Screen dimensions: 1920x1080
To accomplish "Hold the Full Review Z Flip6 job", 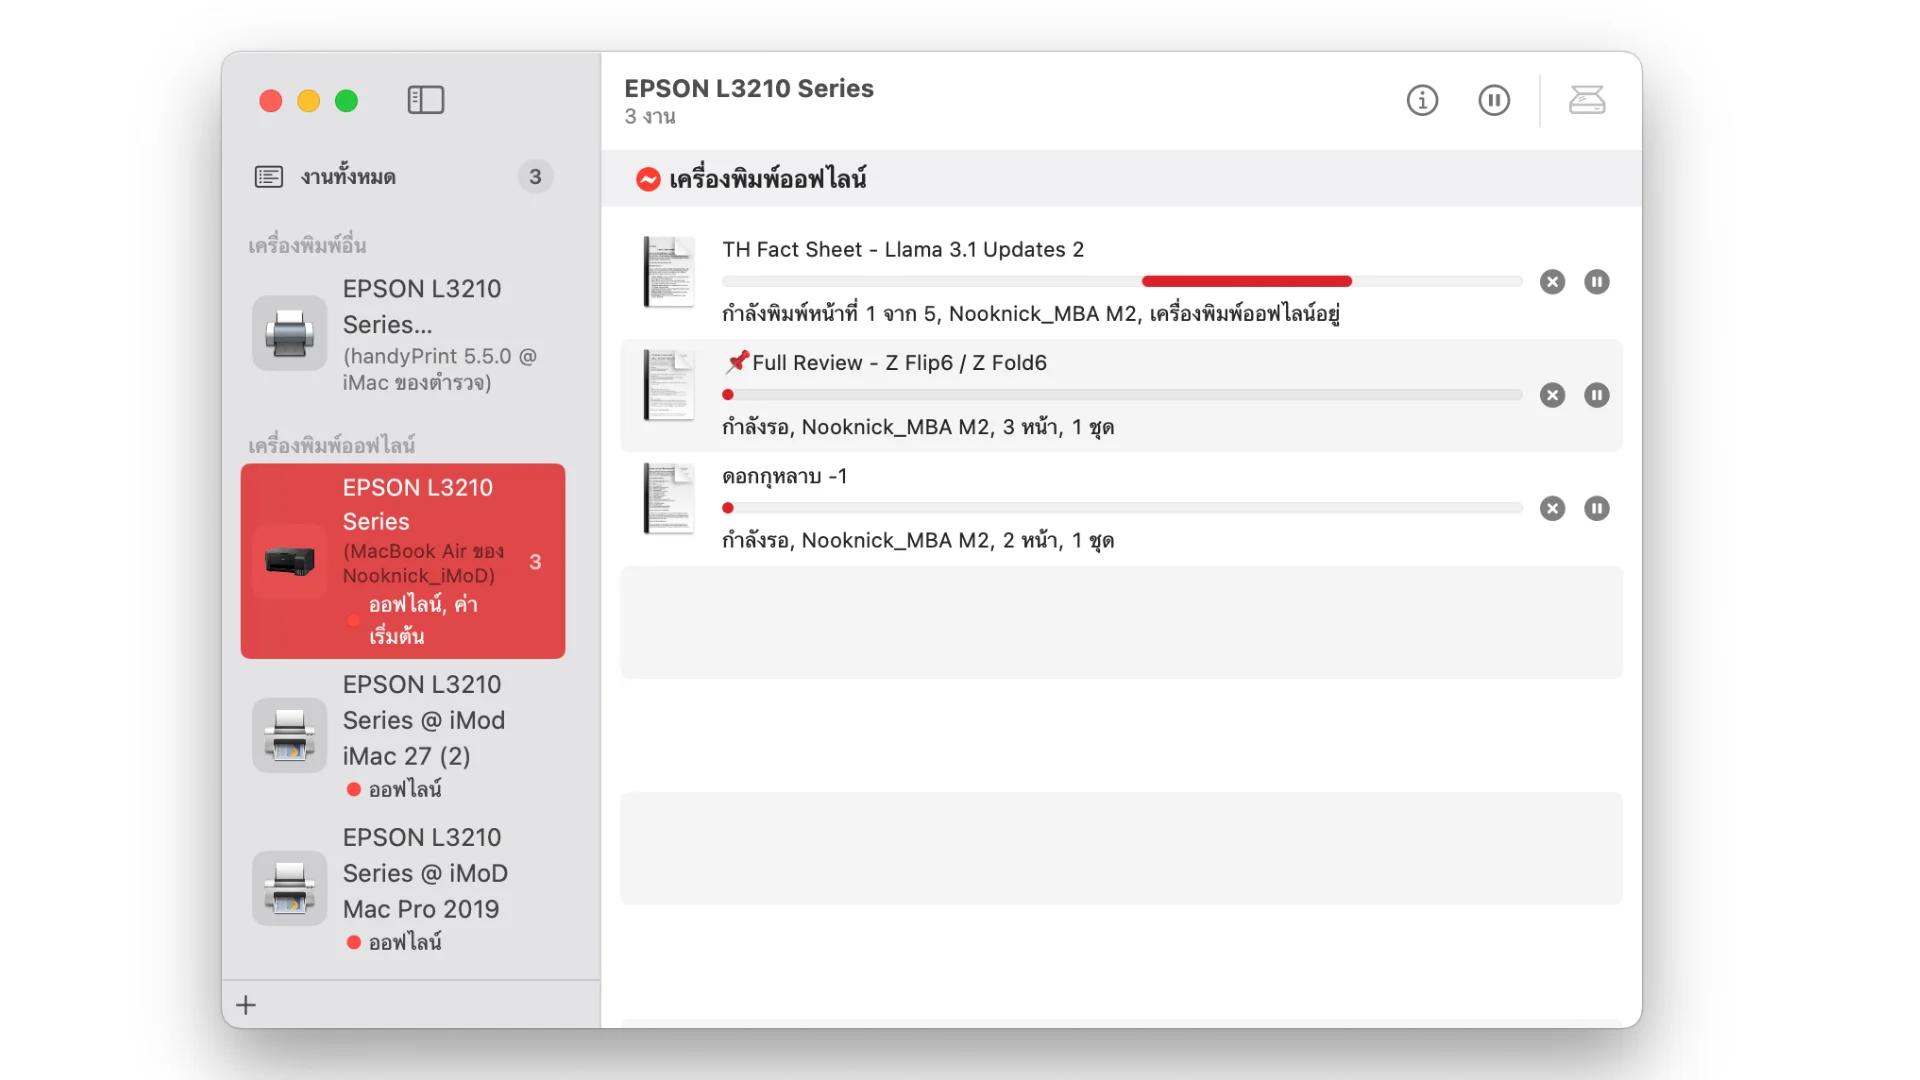I will (1596, 395).
